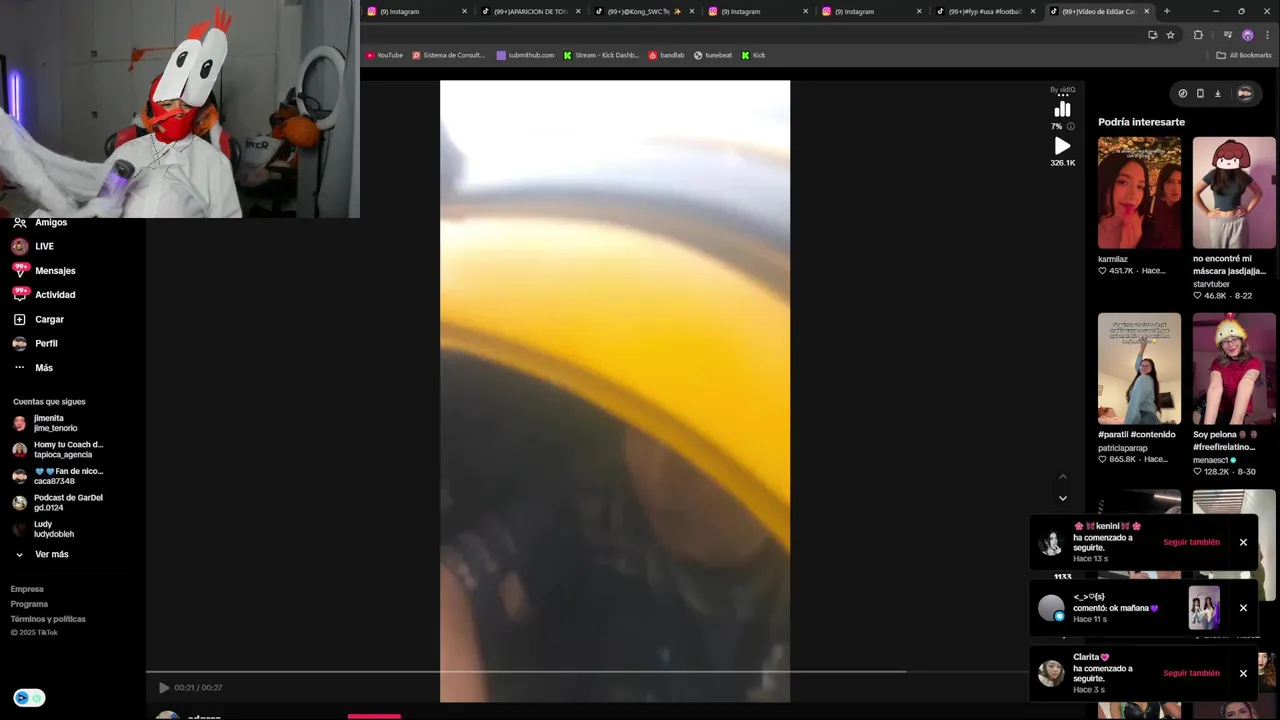Click the main video player area

pyautogui.click(x=615, y=391)
